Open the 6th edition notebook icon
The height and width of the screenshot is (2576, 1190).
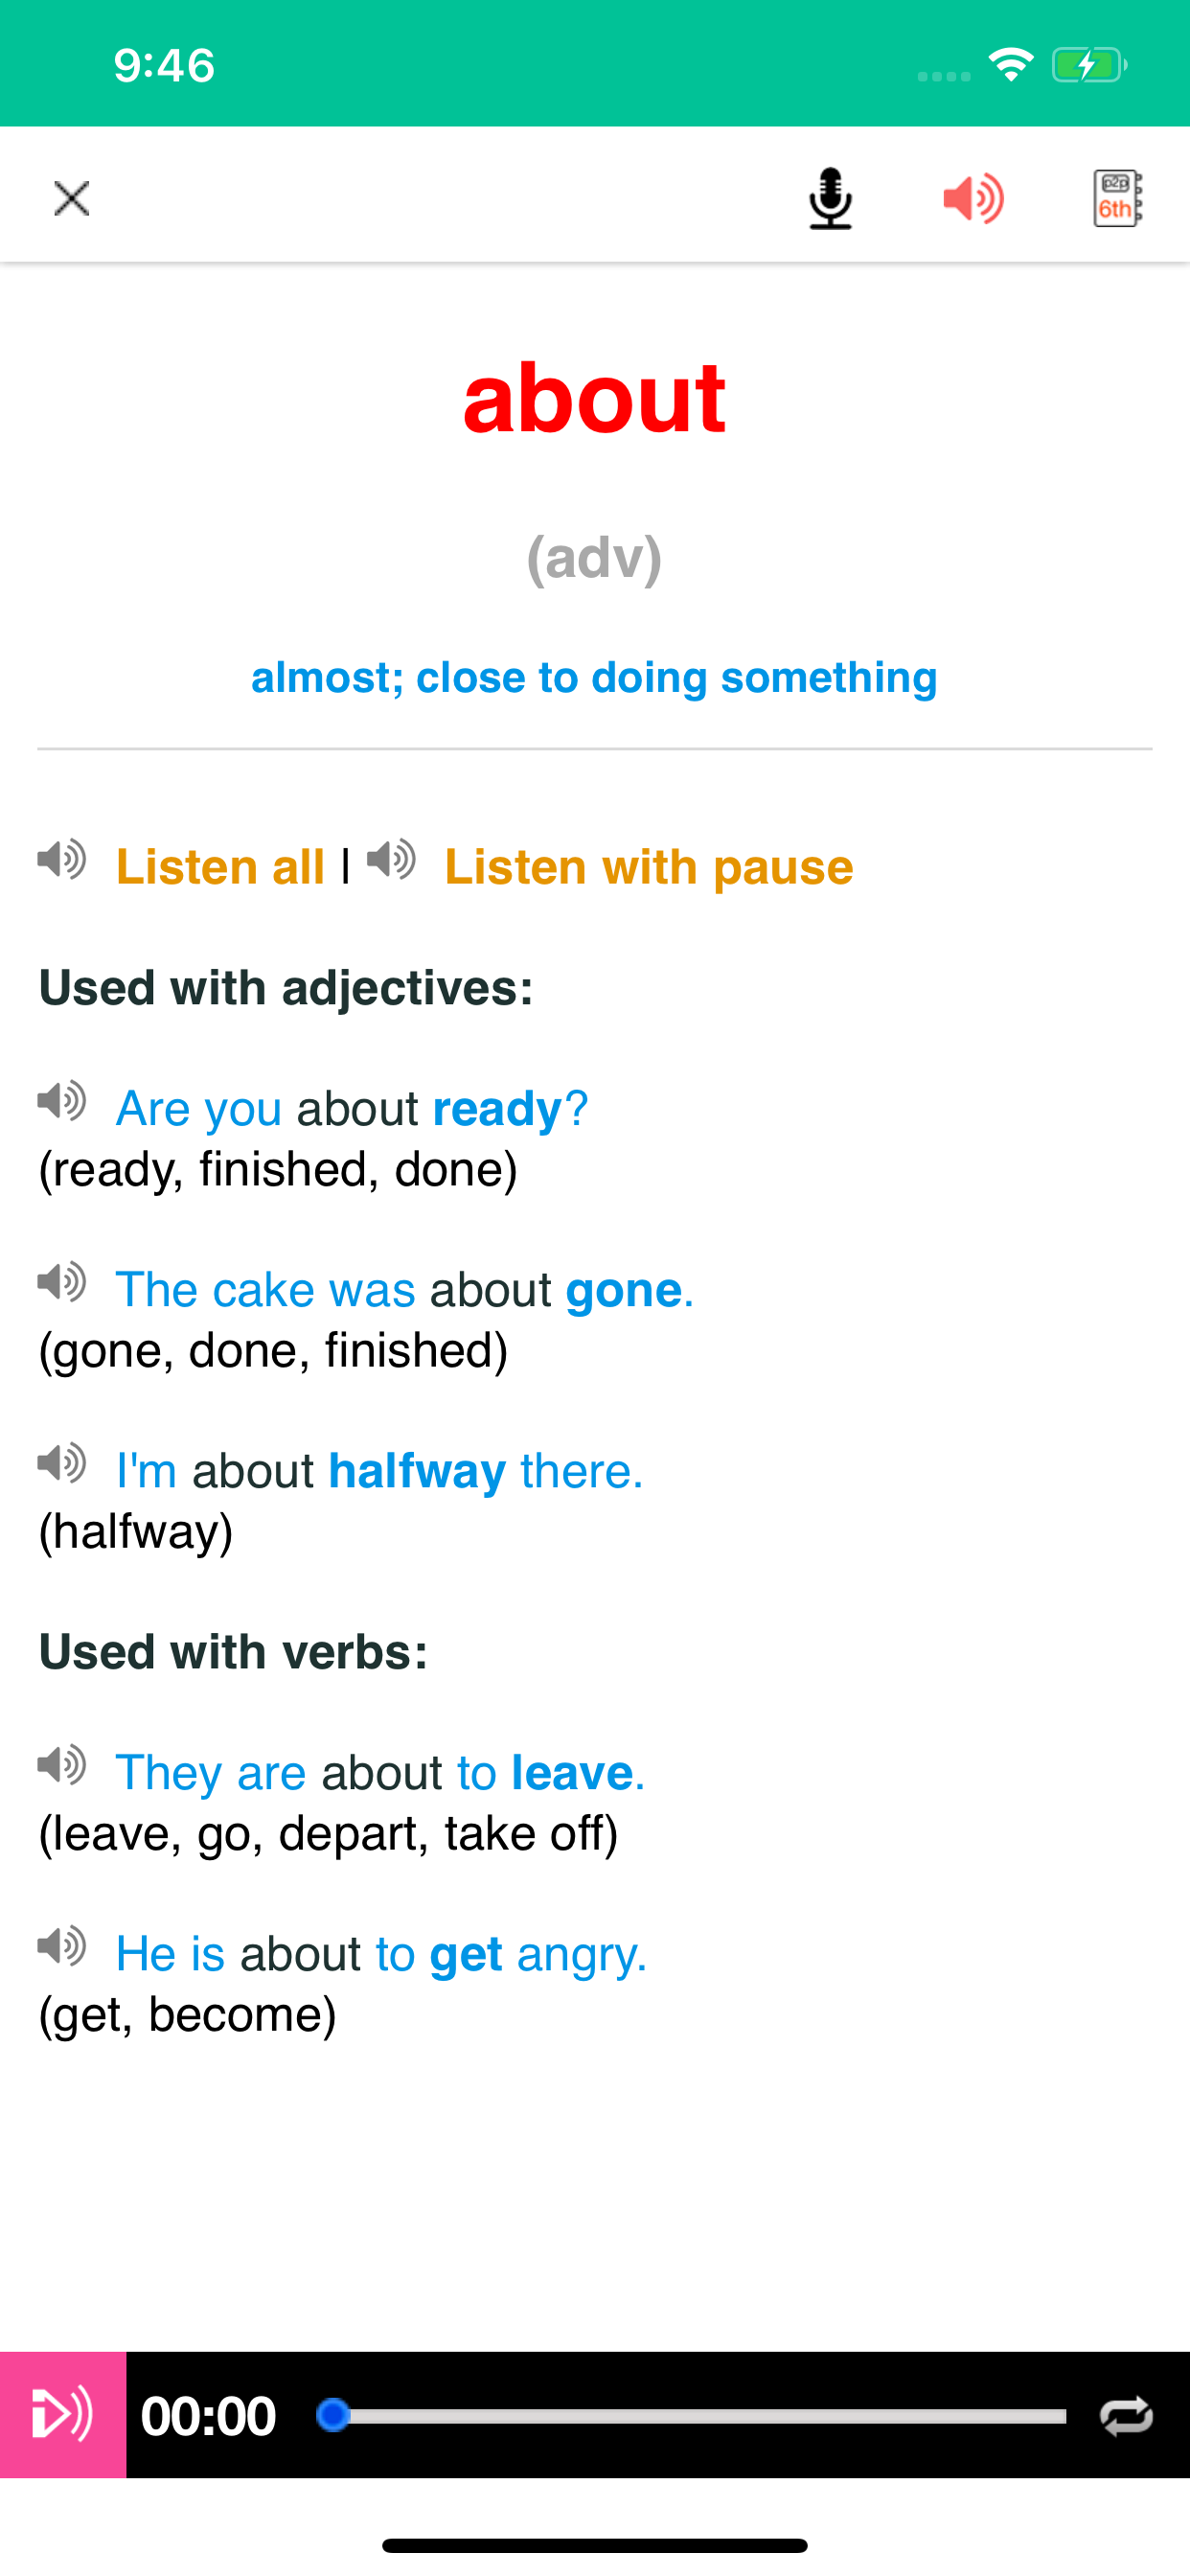pos(1117,198)
